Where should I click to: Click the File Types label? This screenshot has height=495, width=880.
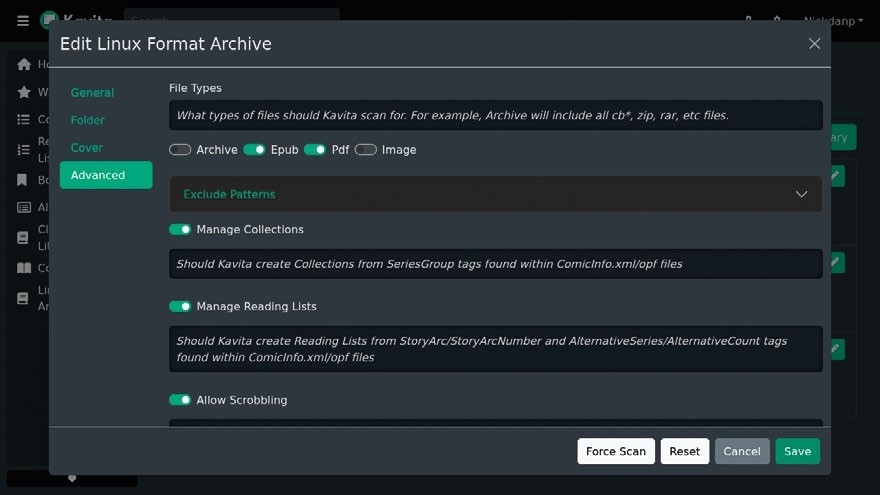pos(195,88)
